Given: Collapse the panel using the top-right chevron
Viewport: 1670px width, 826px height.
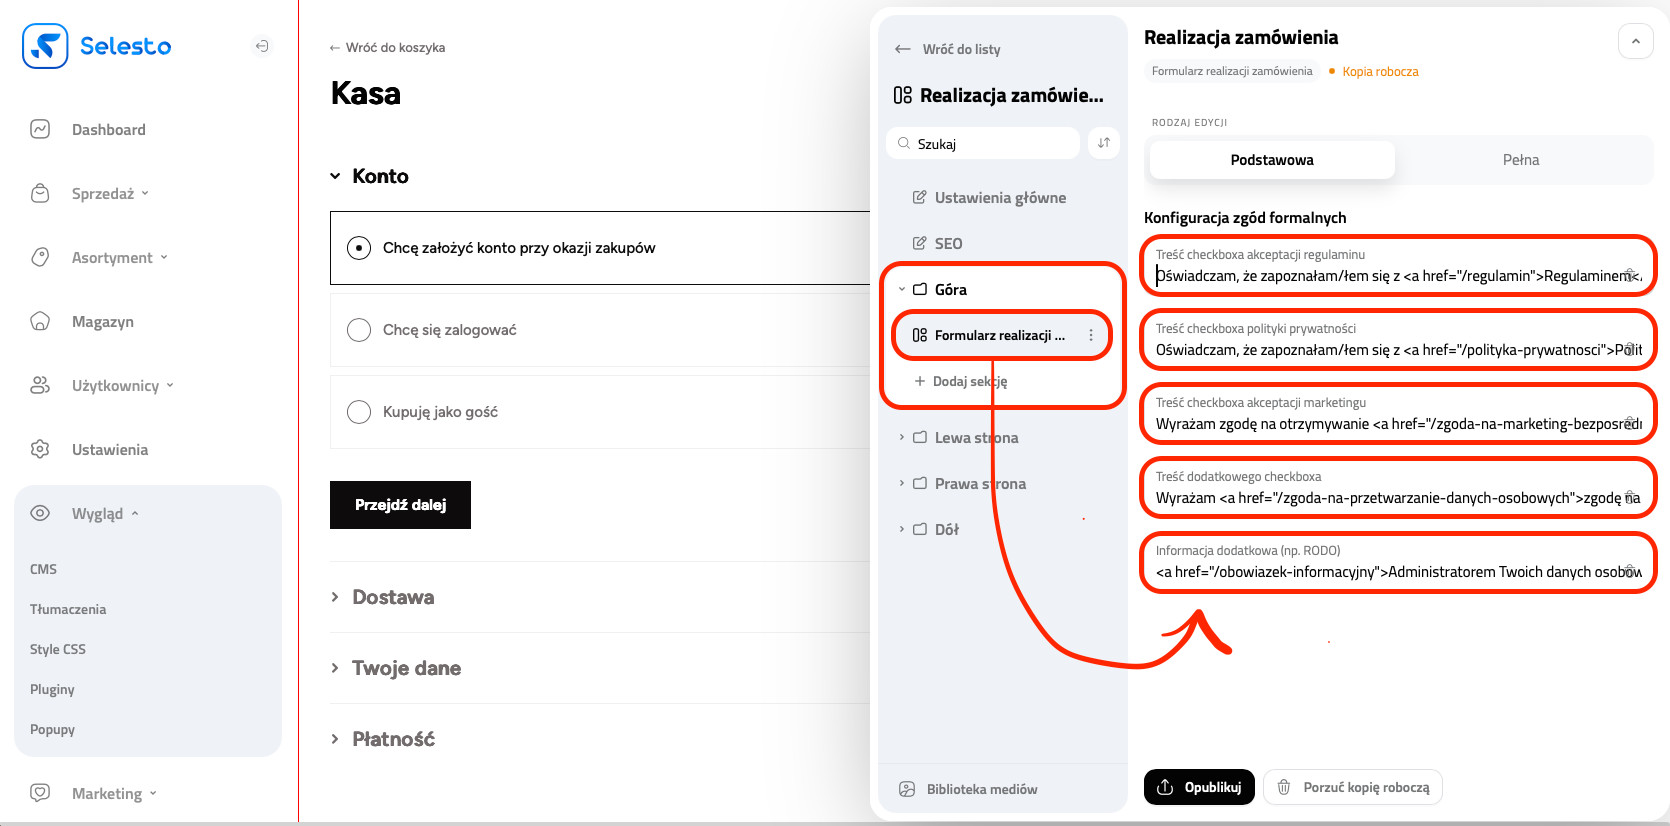Looking at the screenshot, I should pos(1635,42).
